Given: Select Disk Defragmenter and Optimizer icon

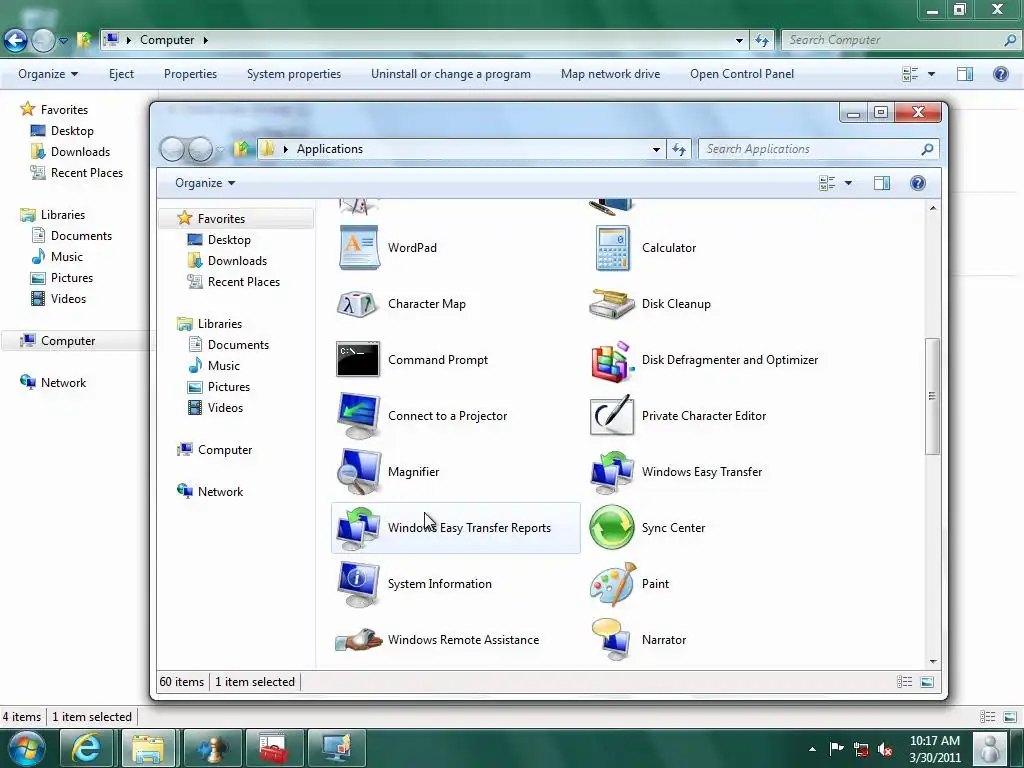Looking at the screenshot, I should tap(613, 360).
